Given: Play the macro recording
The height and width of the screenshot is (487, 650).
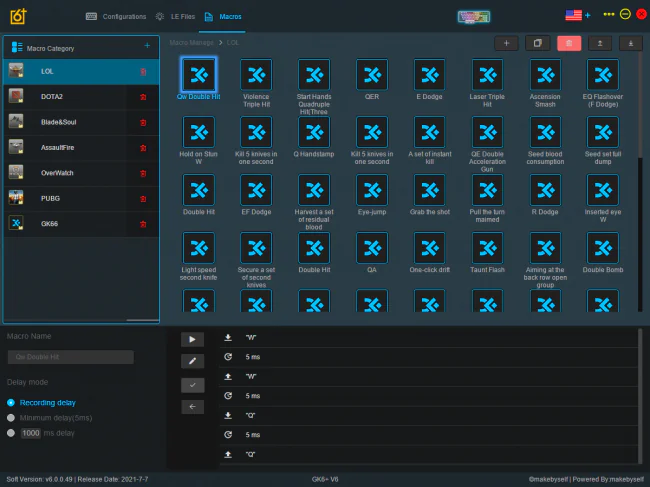Looking at the screenshot, I should point(192,339).
